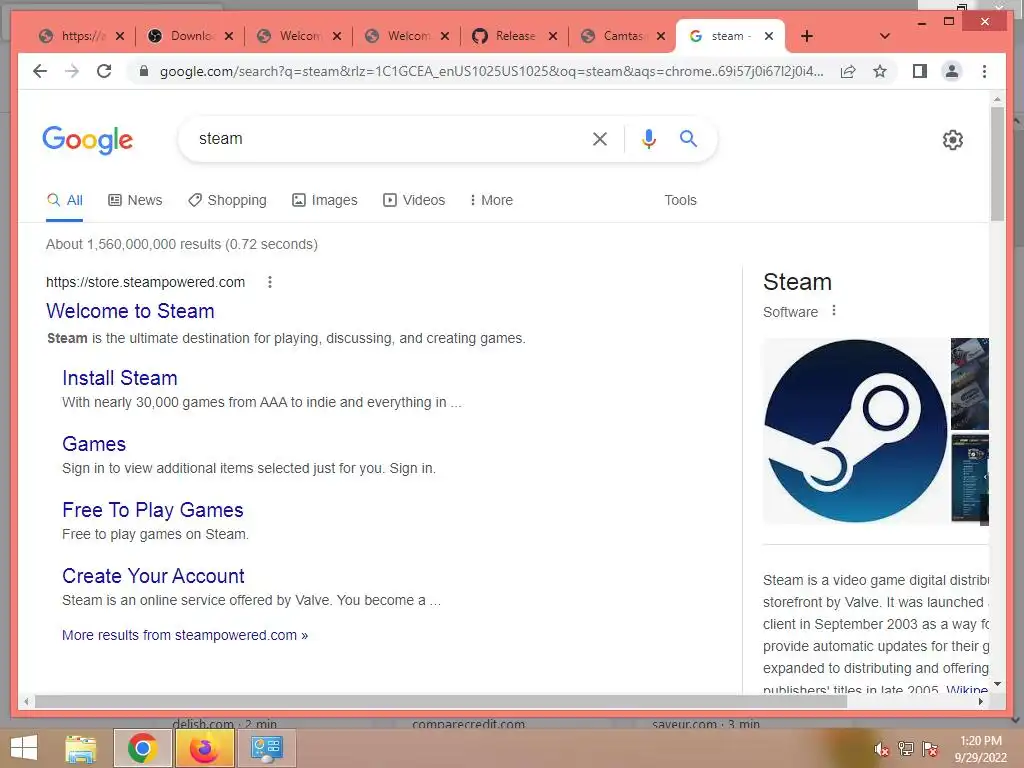
Task: Open File Explorer from the taskbar
Action: pyautogui.click(x=81, y=748)
